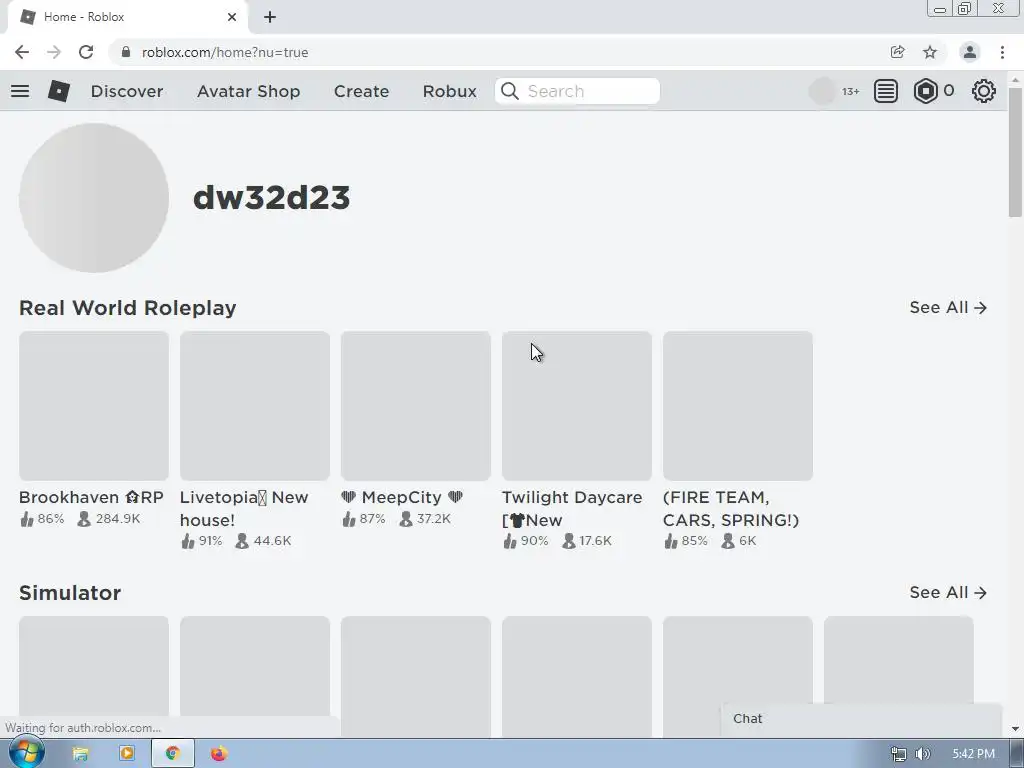Click the search magnifier icon

510,91
